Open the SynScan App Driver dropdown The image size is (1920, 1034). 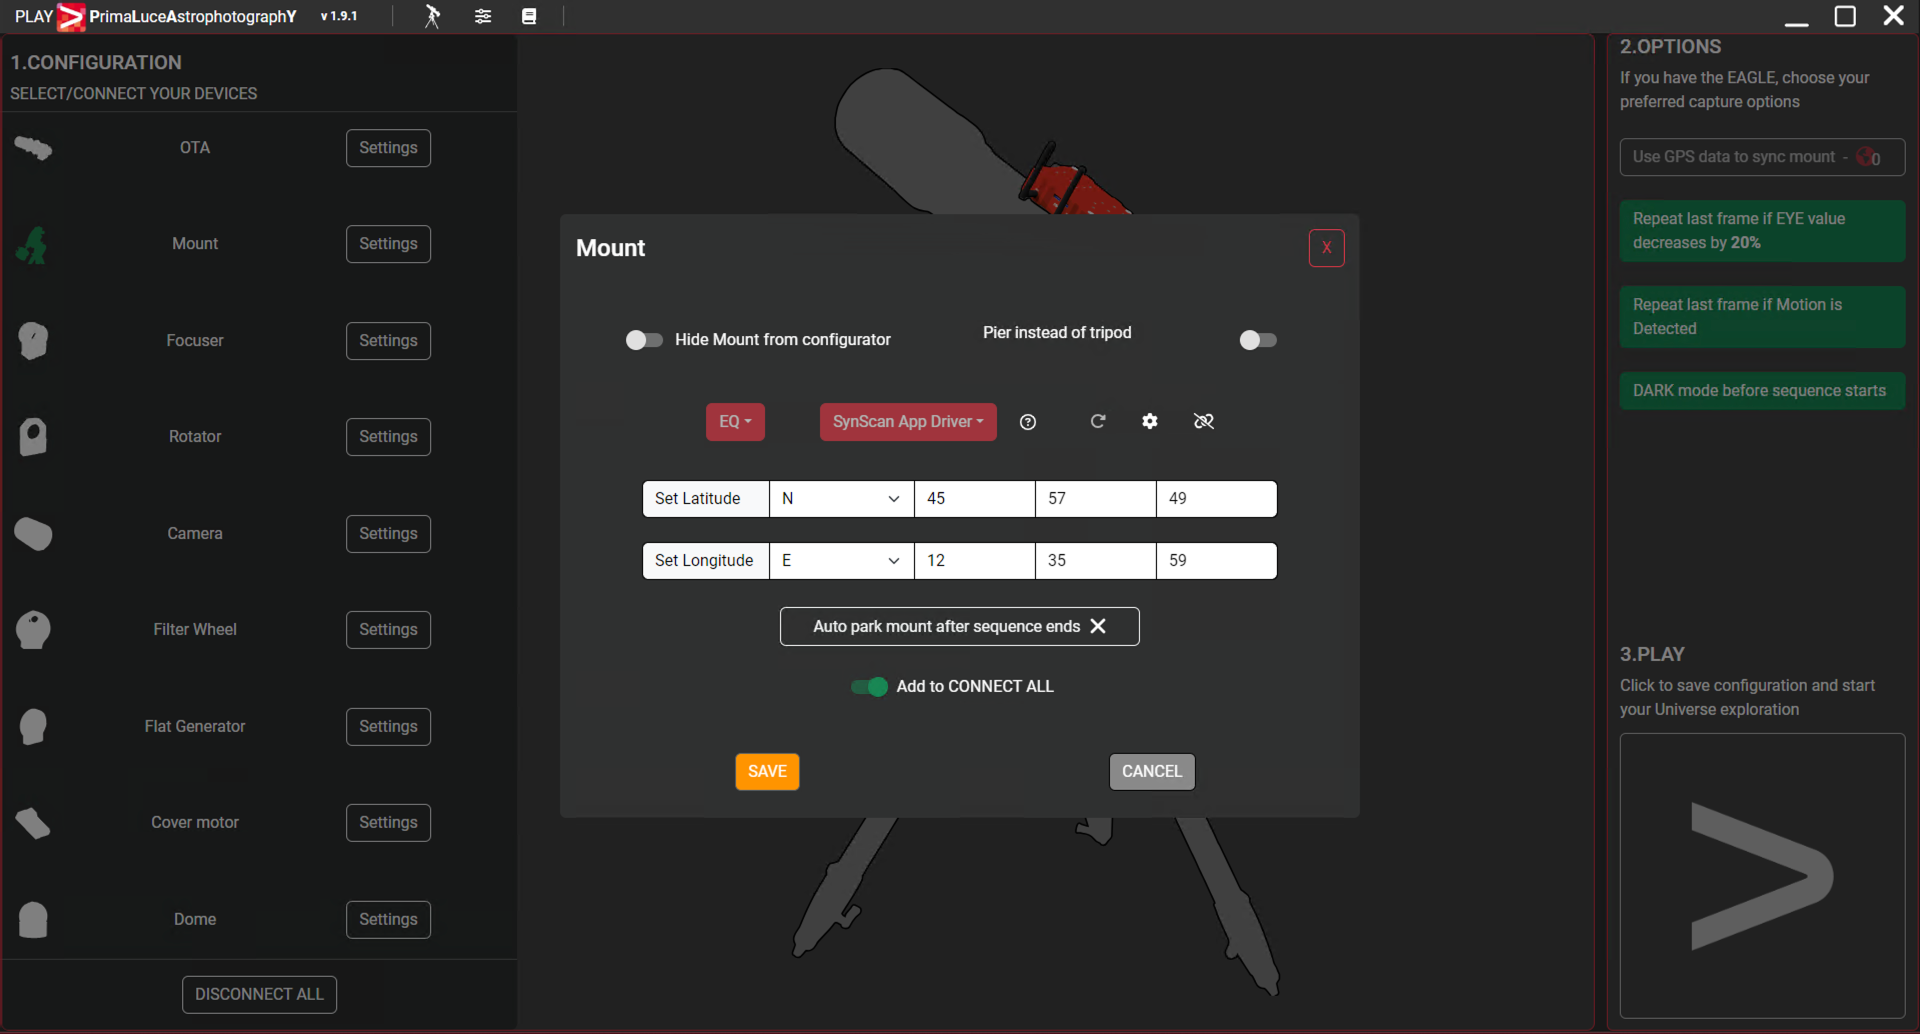(x=908, y=422)
